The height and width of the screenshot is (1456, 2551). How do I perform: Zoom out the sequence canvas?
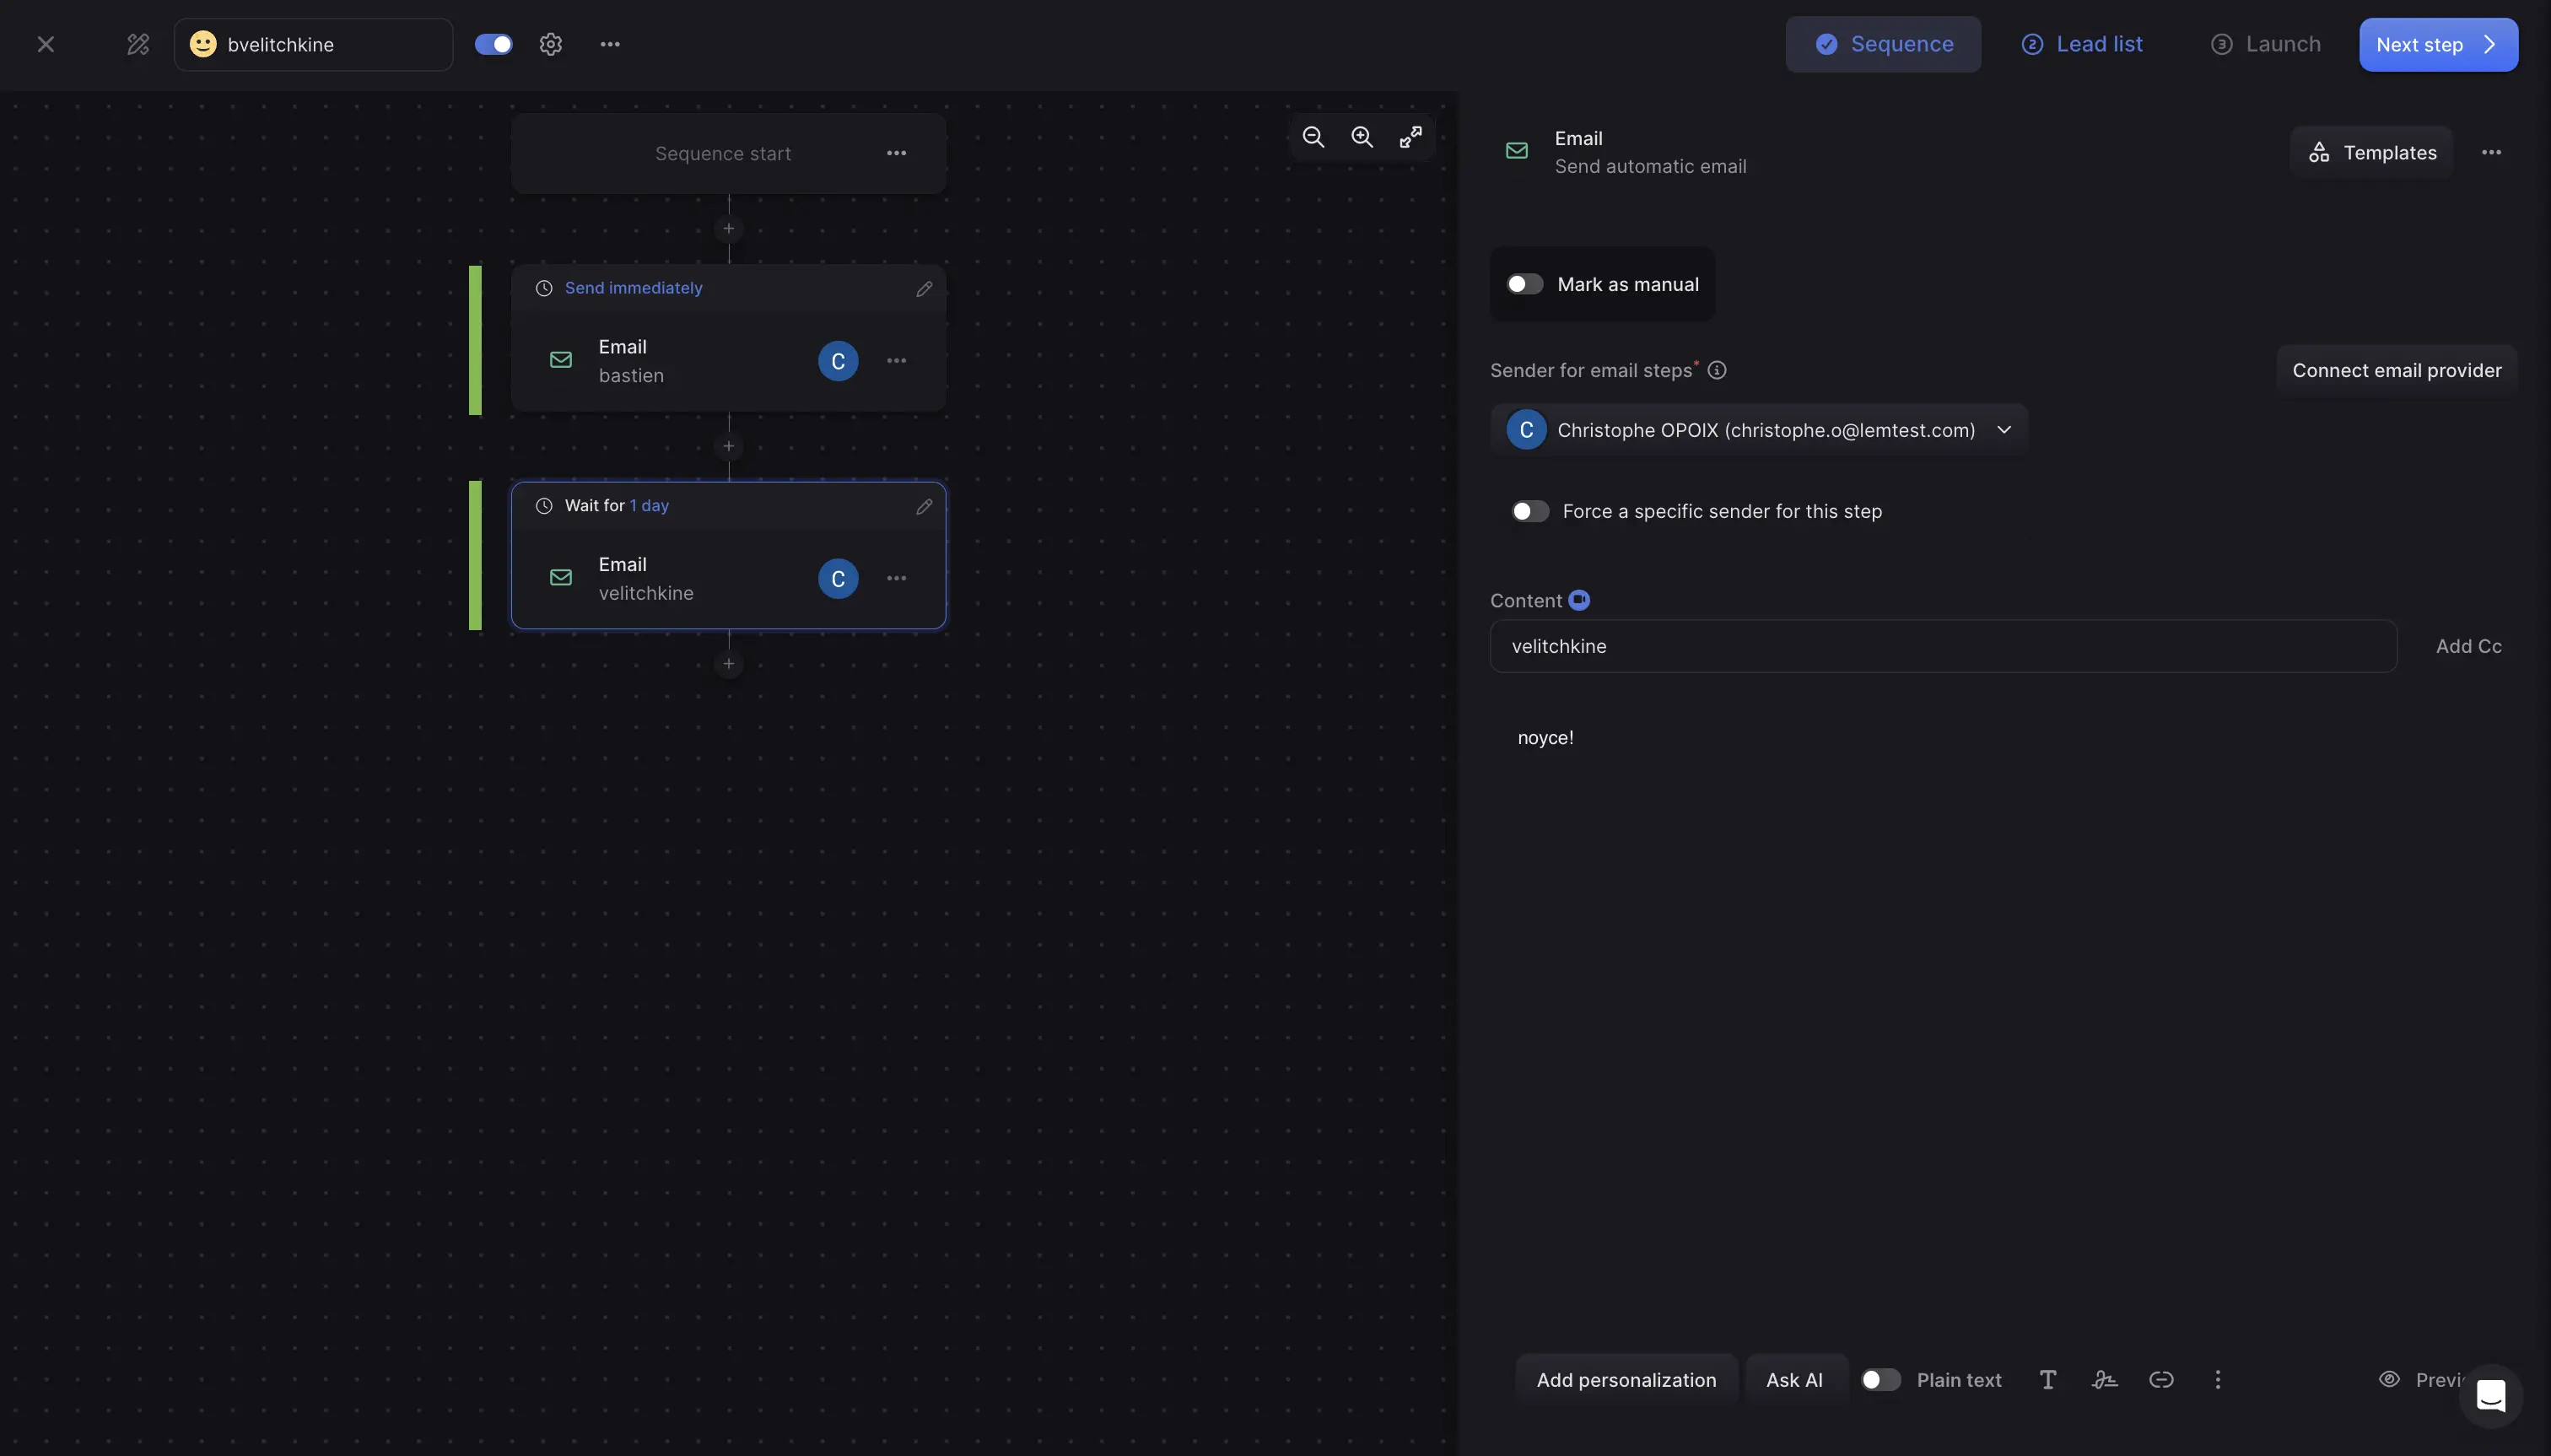1313,137
